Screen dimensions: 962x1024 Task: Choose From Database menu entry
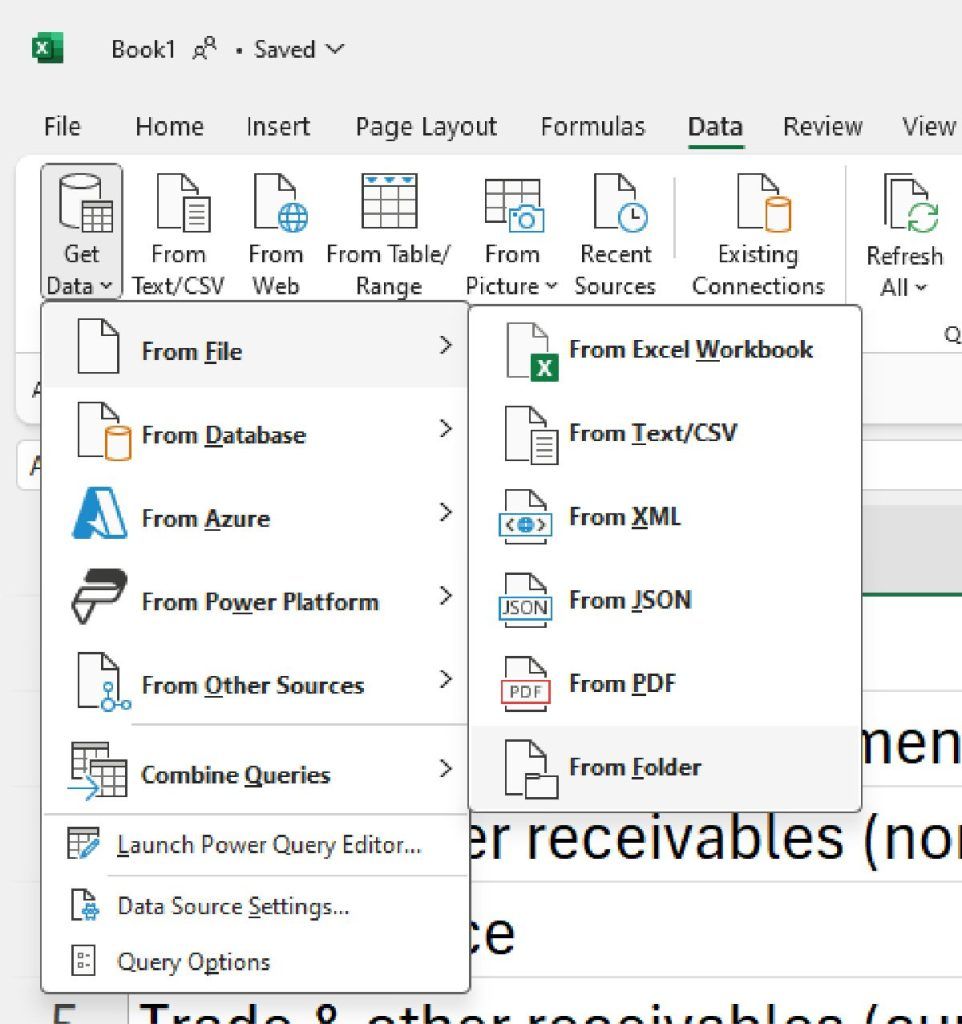click(255, 431)
